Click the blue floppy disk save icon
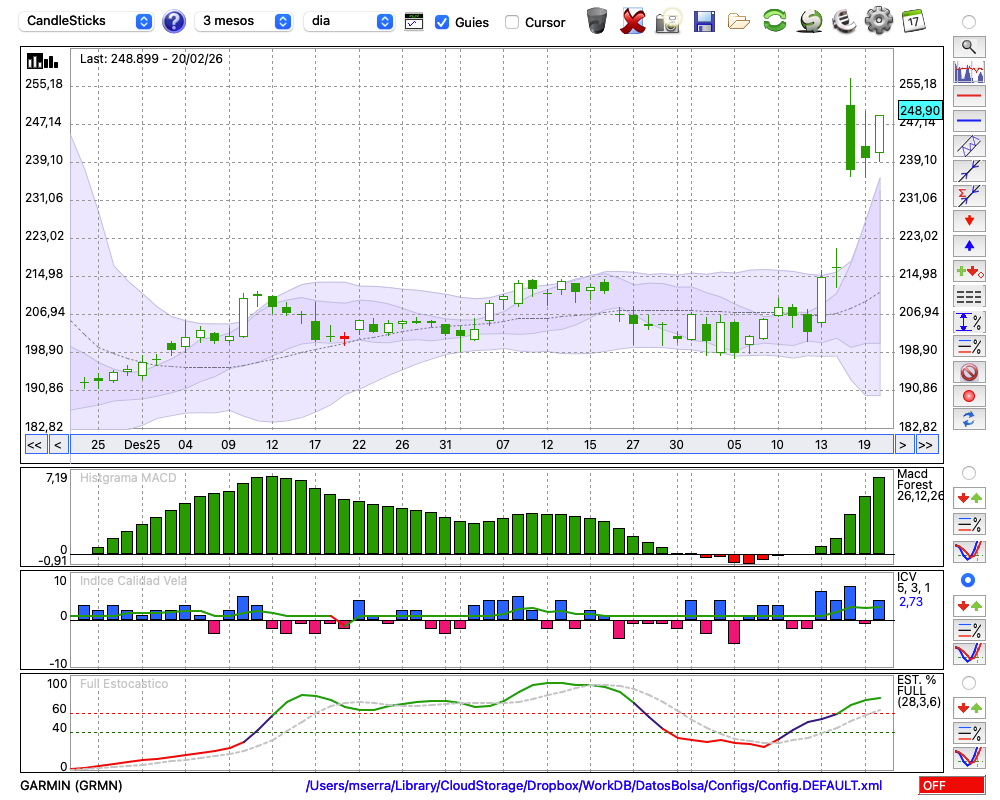This screenshot has width=1000, height=800. click(x=704, y=21)
